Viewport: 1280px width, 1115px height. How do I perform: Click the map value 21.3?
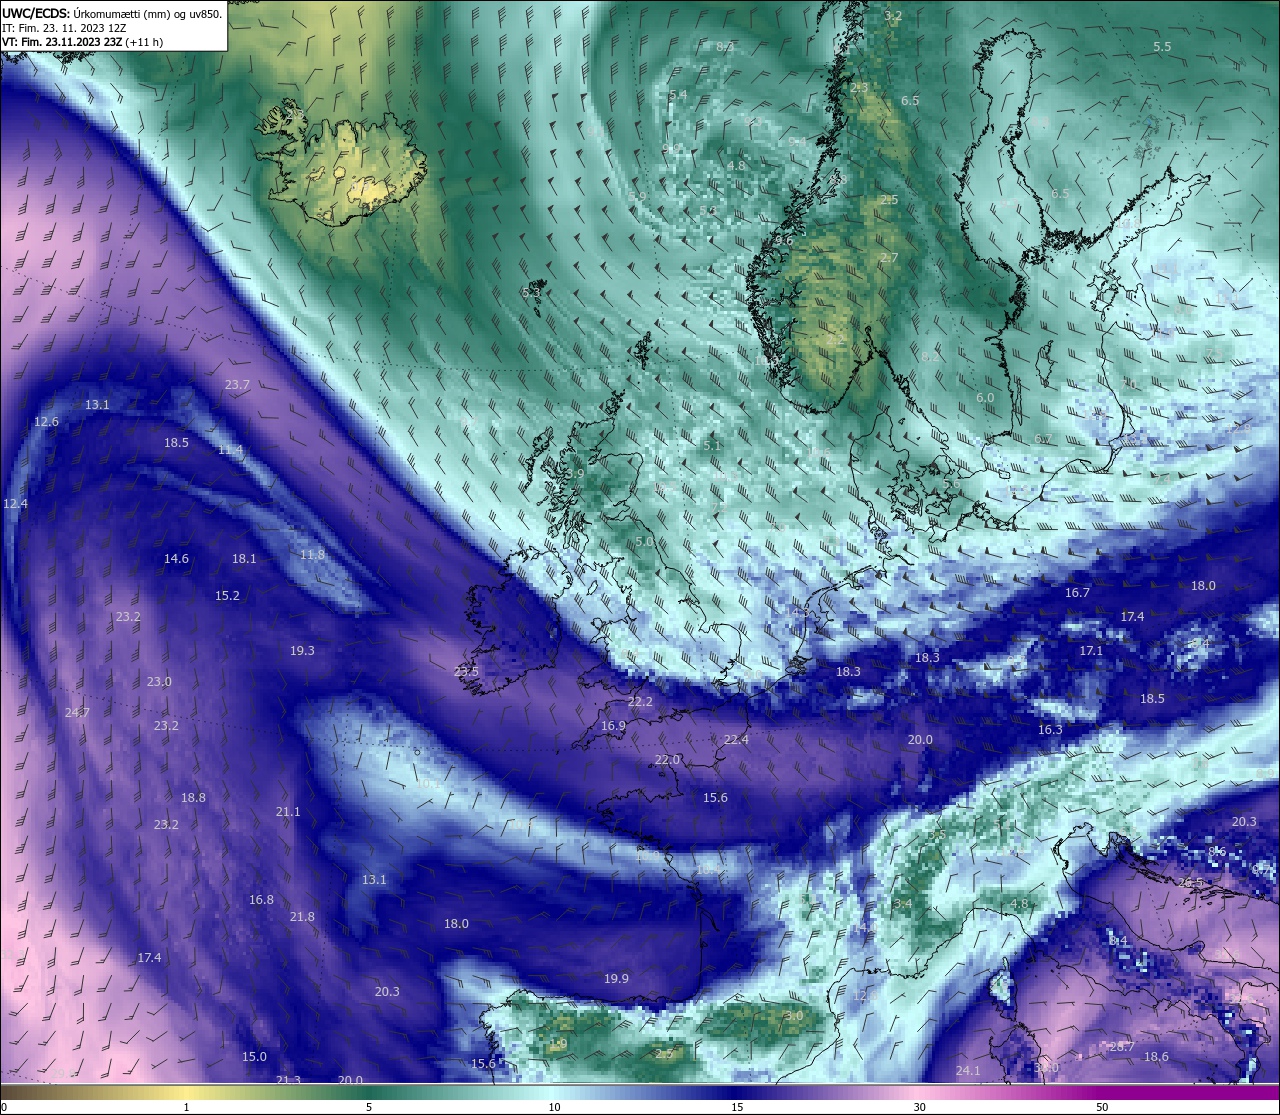pos(288,1080)
